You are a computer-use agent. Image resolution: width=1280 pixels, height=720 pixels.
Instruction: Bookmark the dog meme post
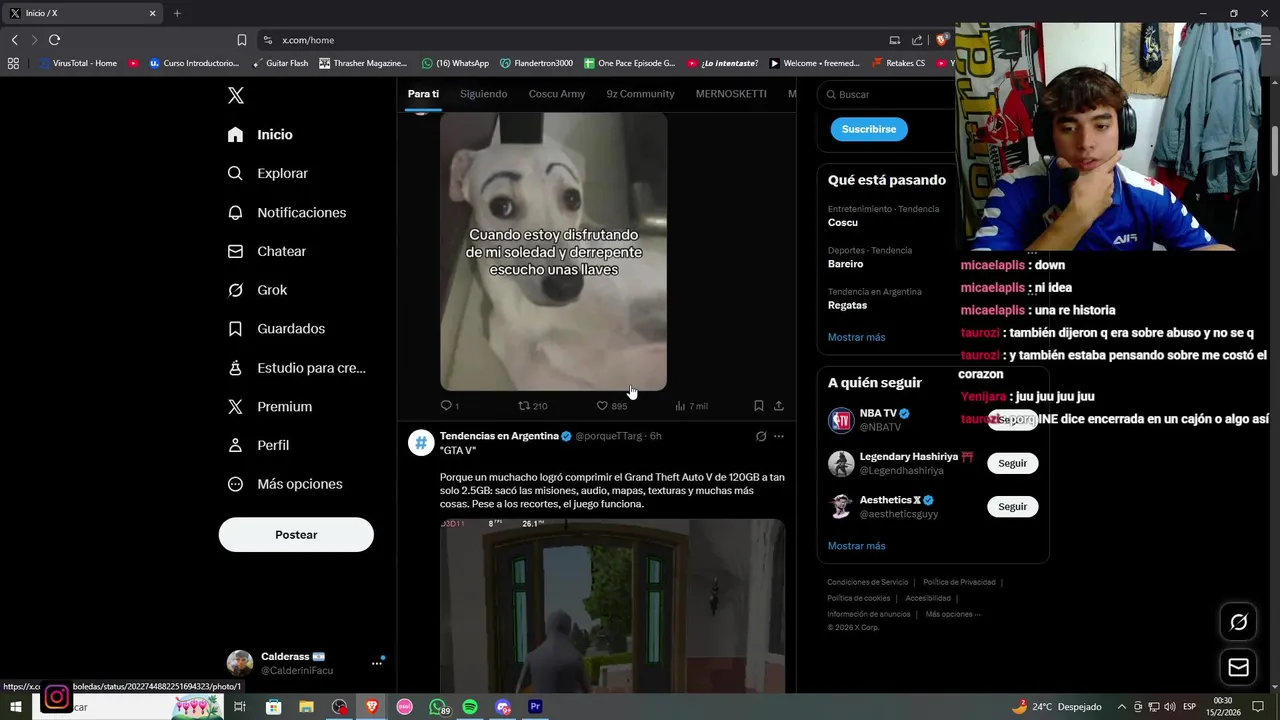tap(758, 406)
